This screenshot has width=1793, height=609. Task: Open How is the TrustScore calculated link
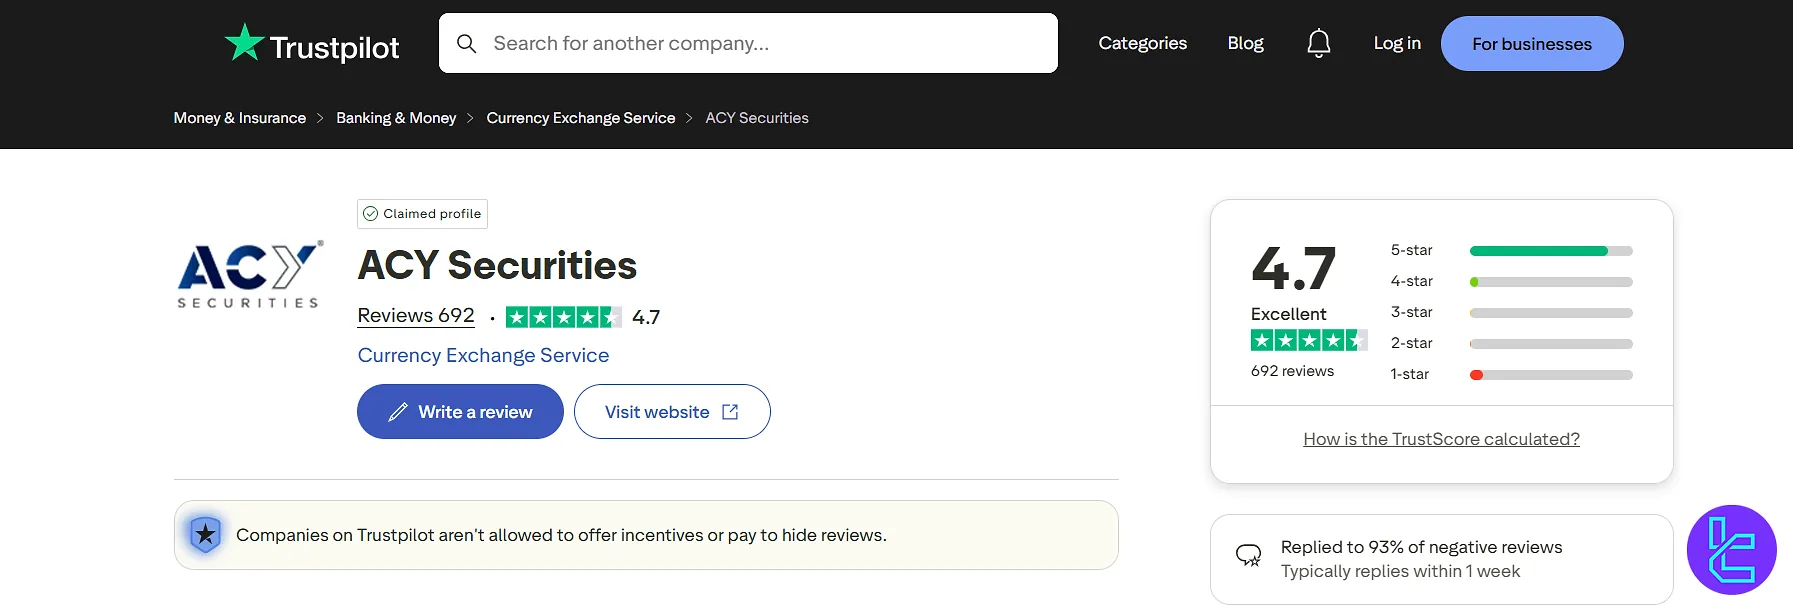[x=1441, y=439]
